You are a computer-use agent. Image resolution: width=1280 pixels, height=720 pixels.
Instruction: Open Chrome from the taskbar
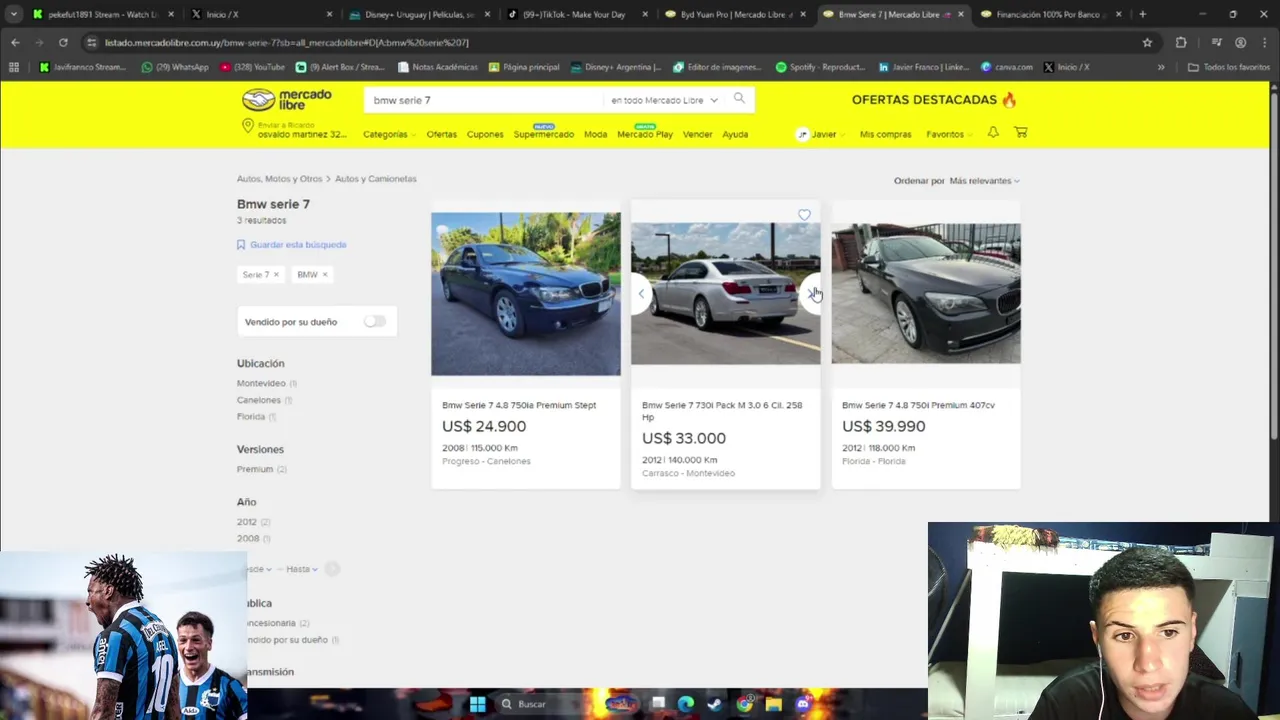click(x=744, y=704)
